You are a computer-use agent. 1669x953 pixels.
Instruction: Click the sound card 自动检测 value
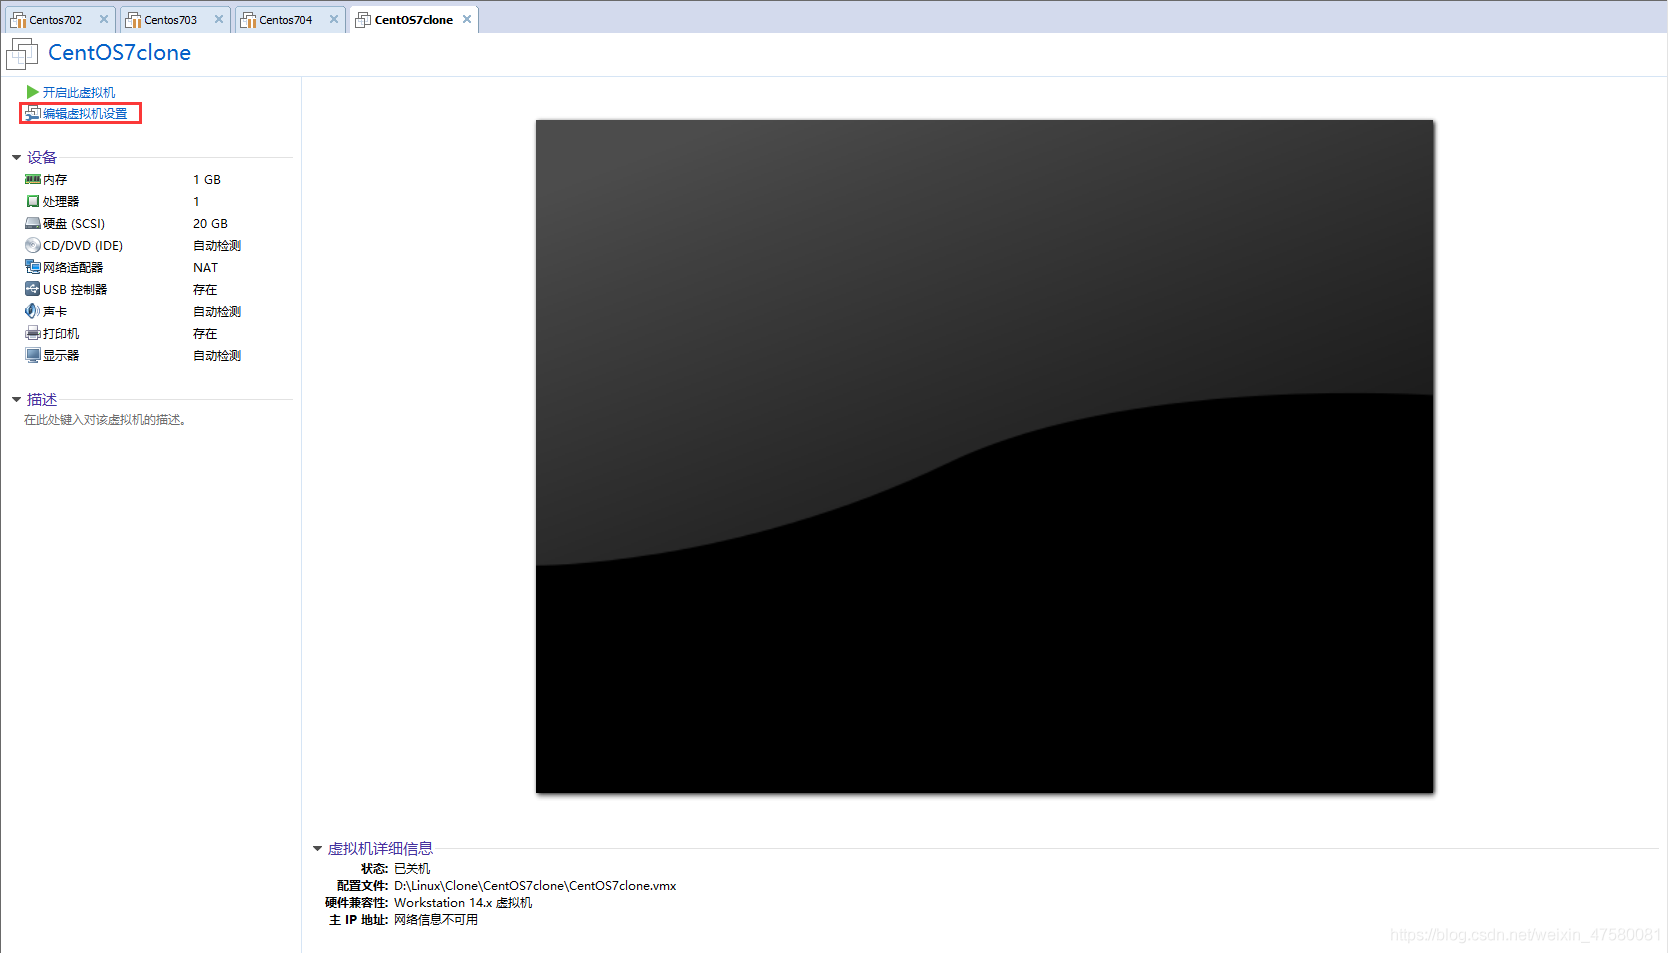coord(217,312)
